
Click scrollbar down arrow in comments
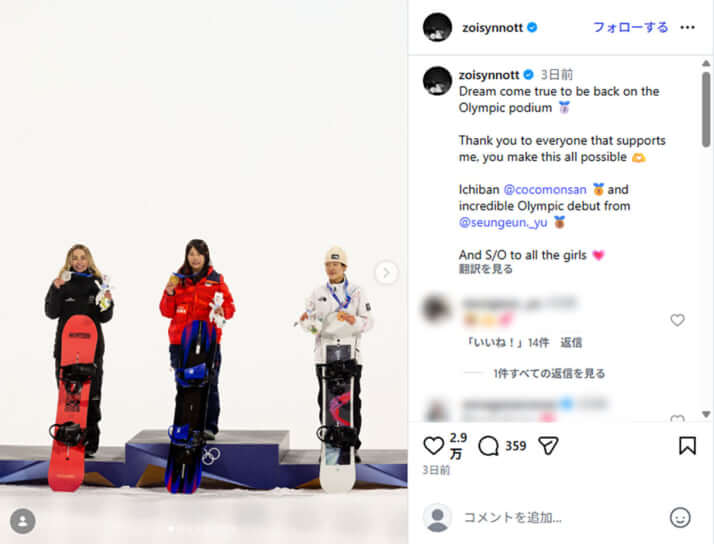point(706,414)
